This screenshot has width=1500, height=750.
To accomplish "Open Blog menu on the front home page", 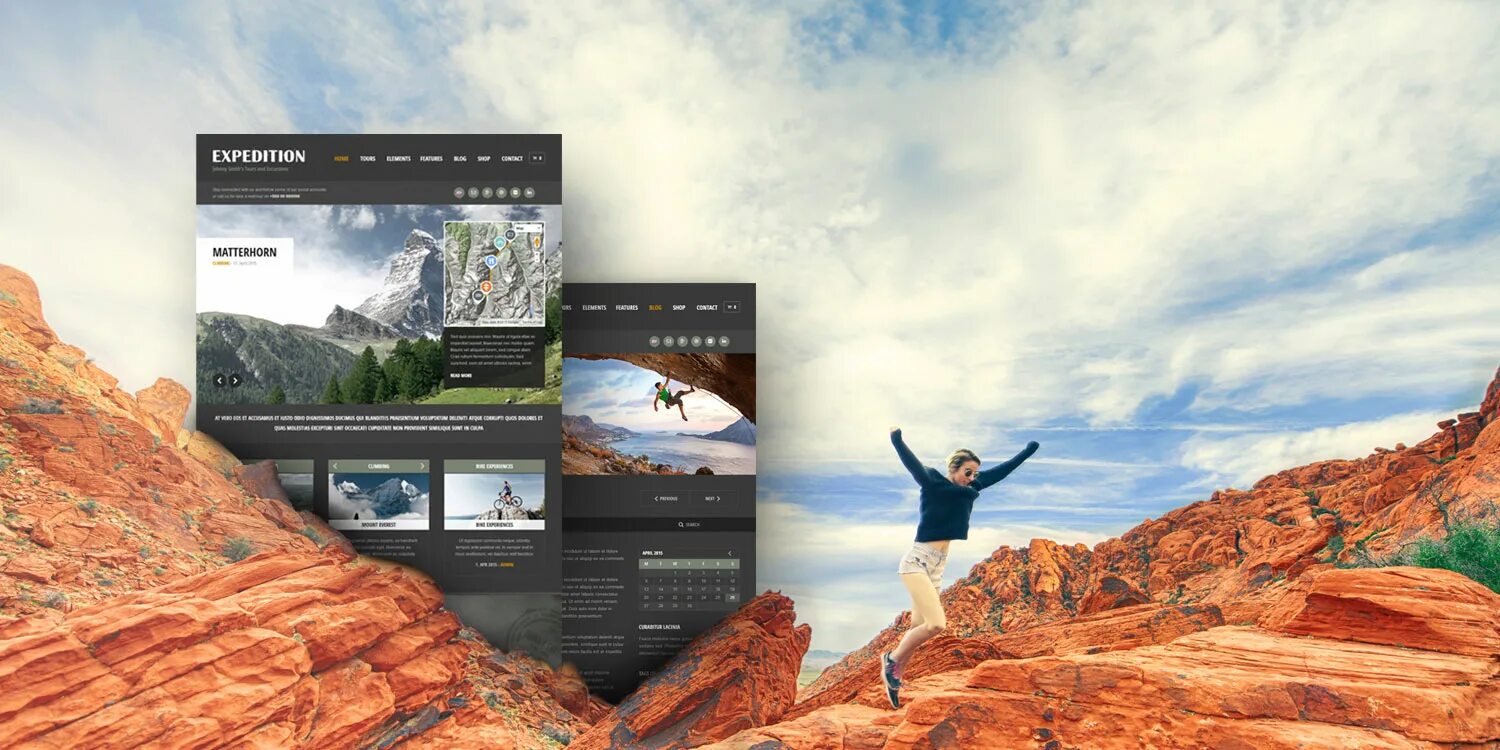I will [x=460, y=158].
